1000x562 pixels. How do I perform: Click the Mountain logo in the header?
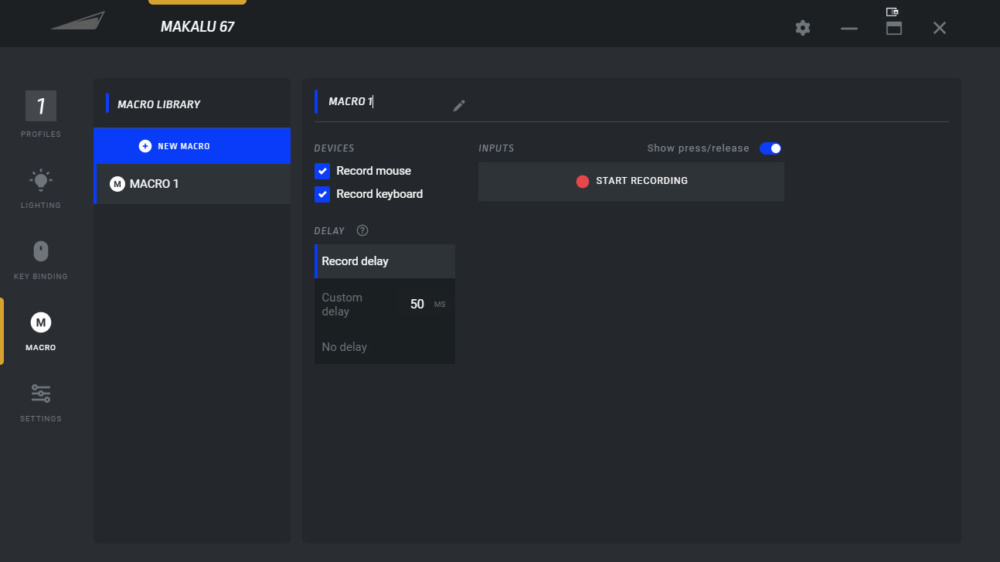[x=78, y=20]
